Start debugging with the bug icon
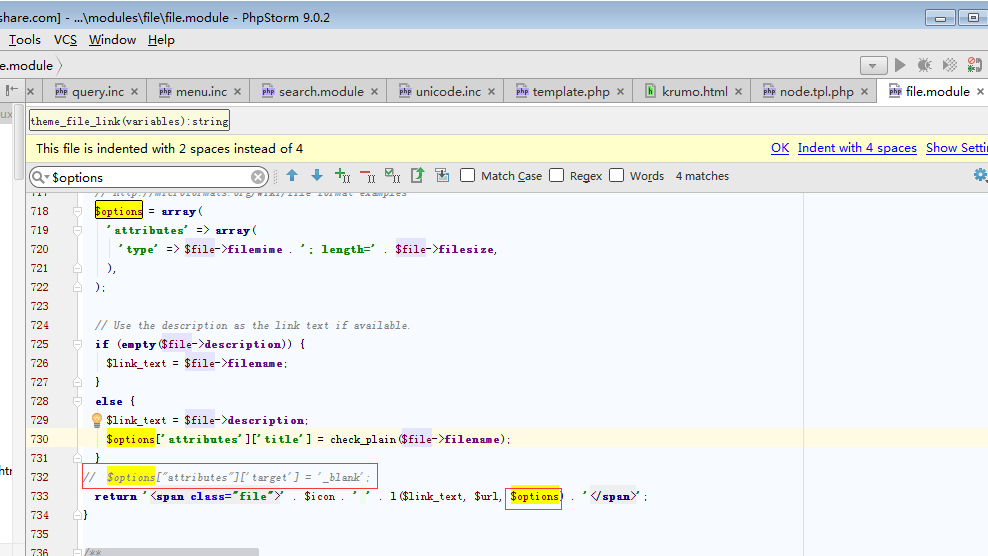The height and width of the screenshot is (556, 988). [x=925, y=65]
